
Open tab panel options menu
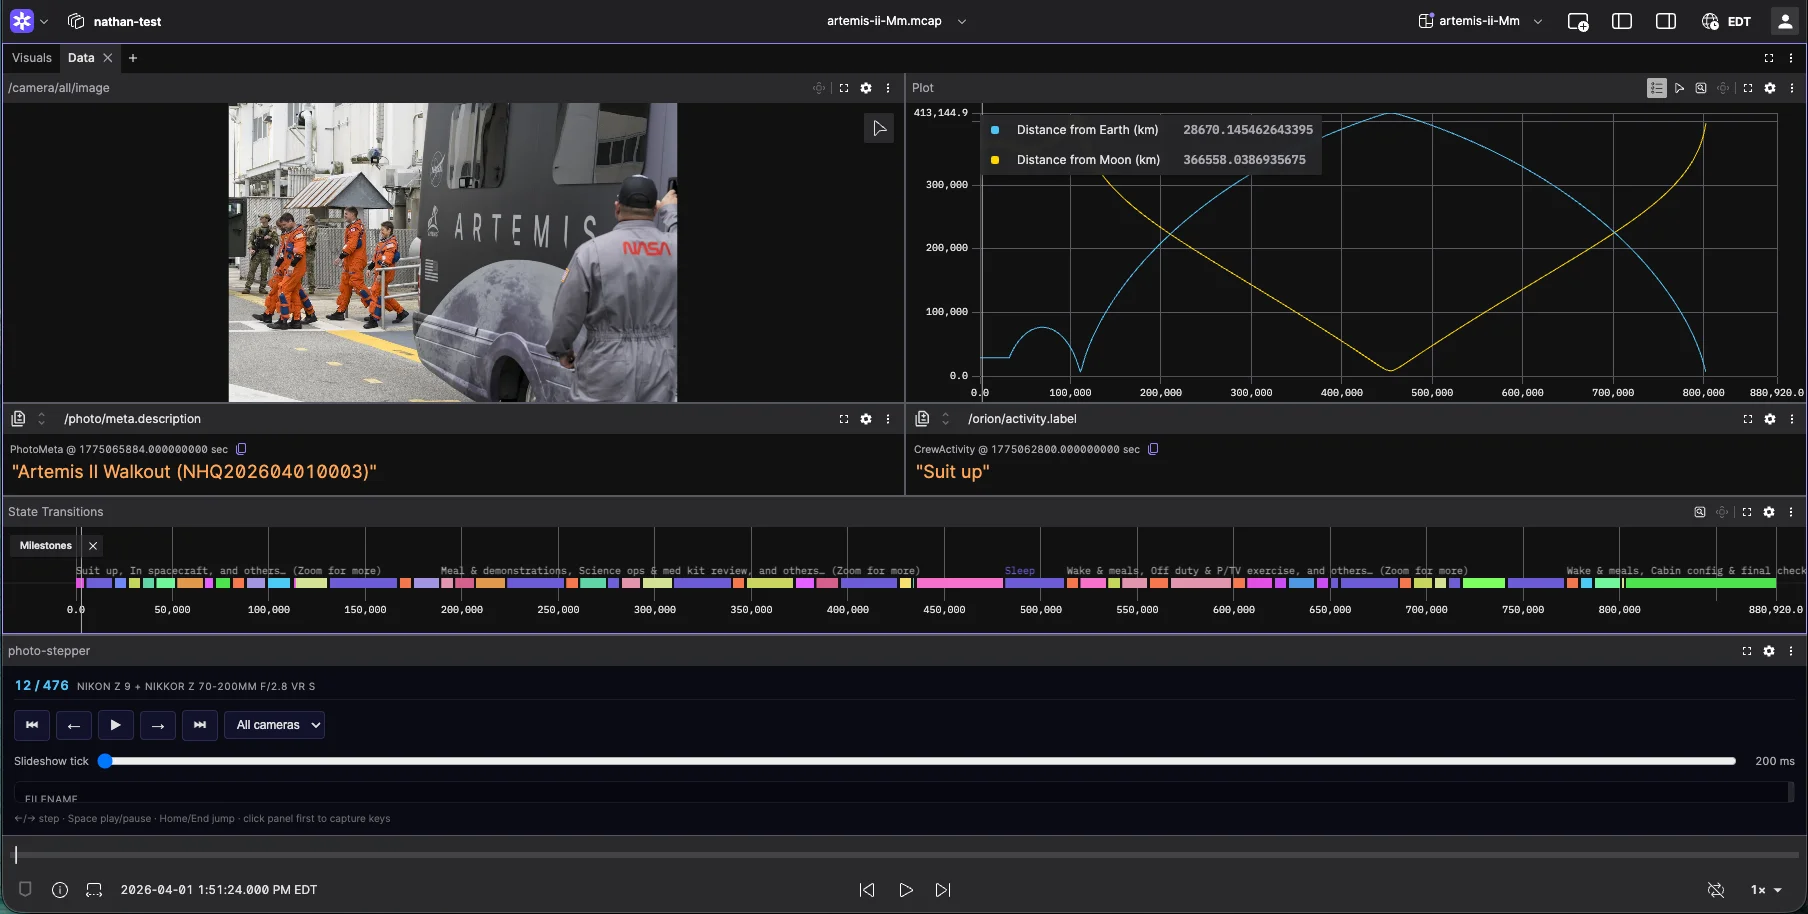coord(1791,58)
